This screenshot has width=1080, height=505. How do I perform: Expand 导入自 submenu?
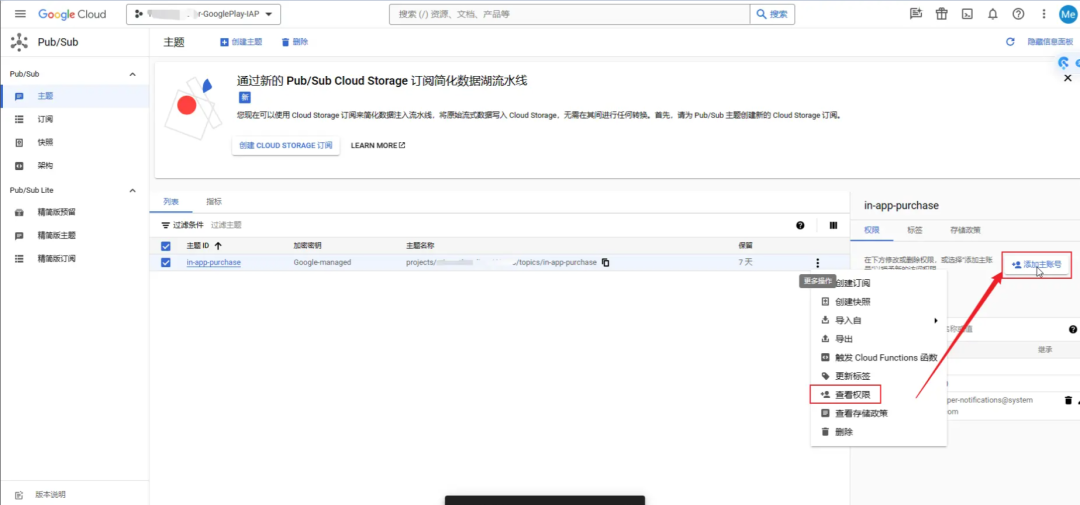click(880, 320)
